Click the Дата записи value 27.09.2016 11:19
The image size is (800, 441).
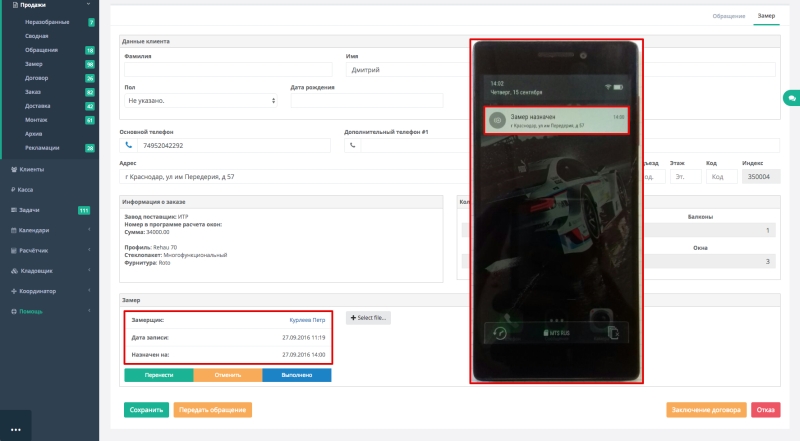point(304,337)
